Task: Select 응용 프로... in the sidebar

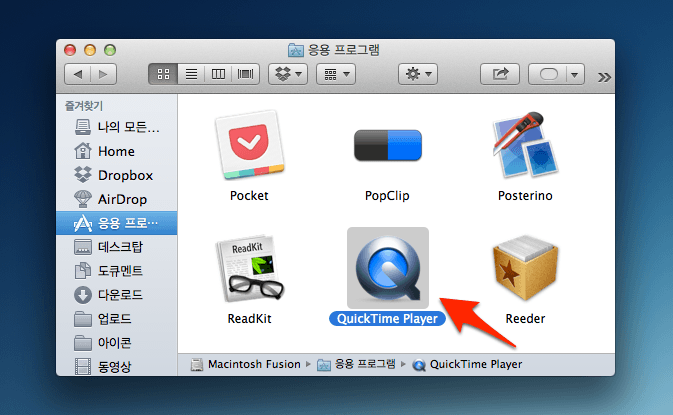Action: coord(117,223)
